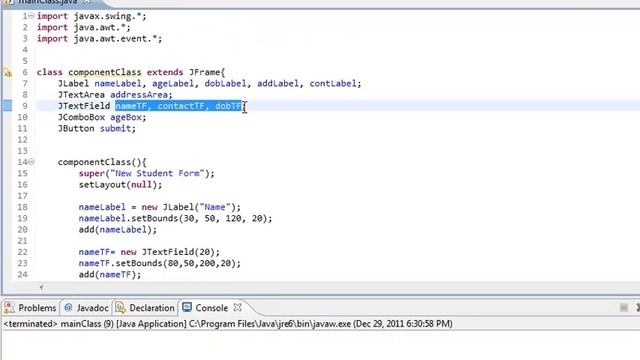Screen dimensions: 640x360
Task: Click 'add(nameLabel);' on line 20
Action: tap(118, 229)
